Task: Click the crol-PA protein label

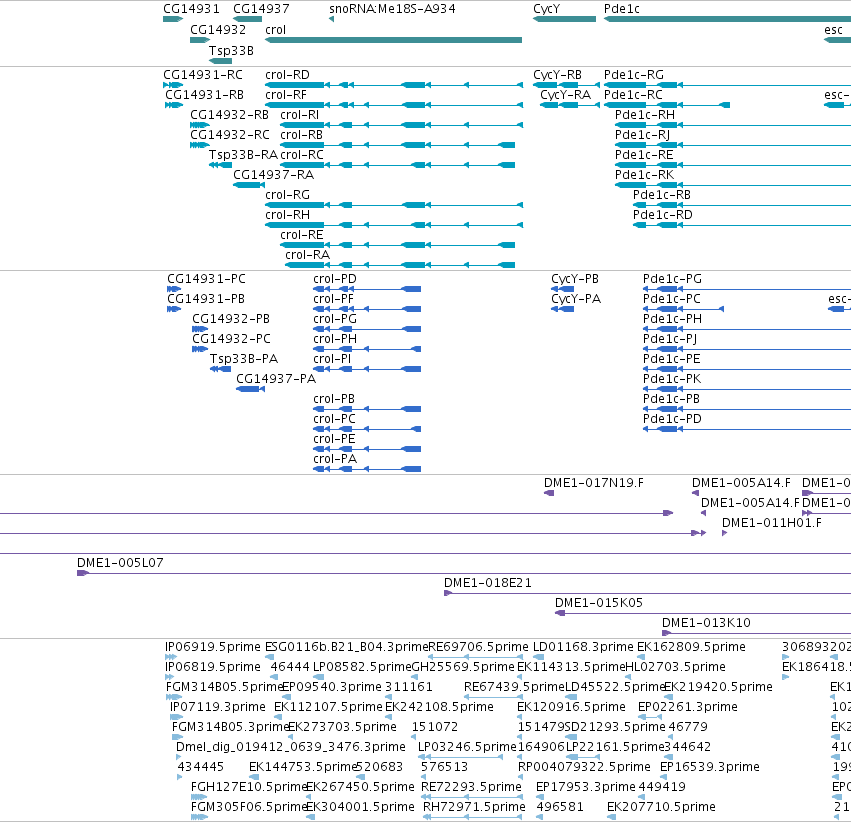Action: click(x=335, y=458)
